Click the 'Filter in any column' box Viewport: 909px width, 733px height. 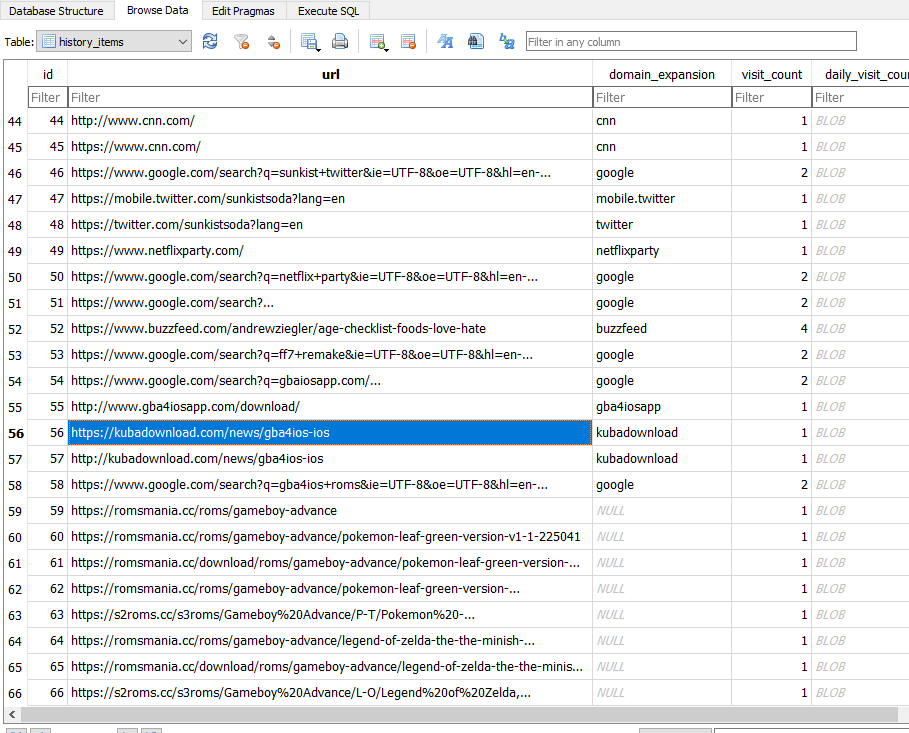click(x=690, y=42)
